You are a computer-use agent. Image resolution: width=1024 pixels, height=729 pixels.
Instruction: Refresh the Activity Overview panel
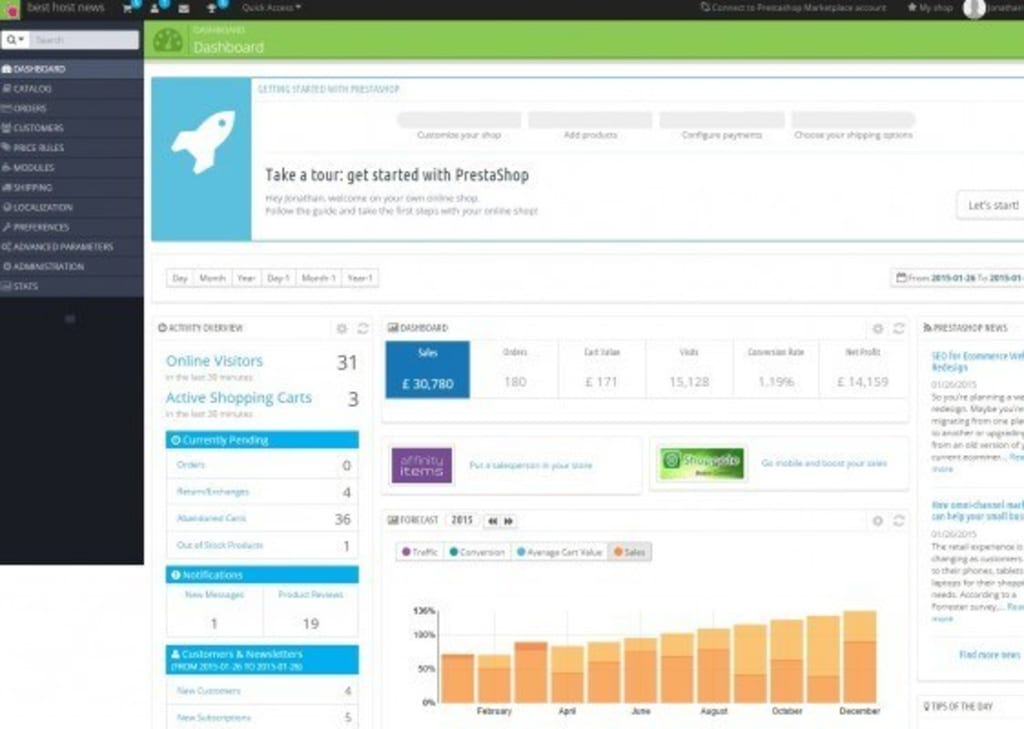(363, 329)
